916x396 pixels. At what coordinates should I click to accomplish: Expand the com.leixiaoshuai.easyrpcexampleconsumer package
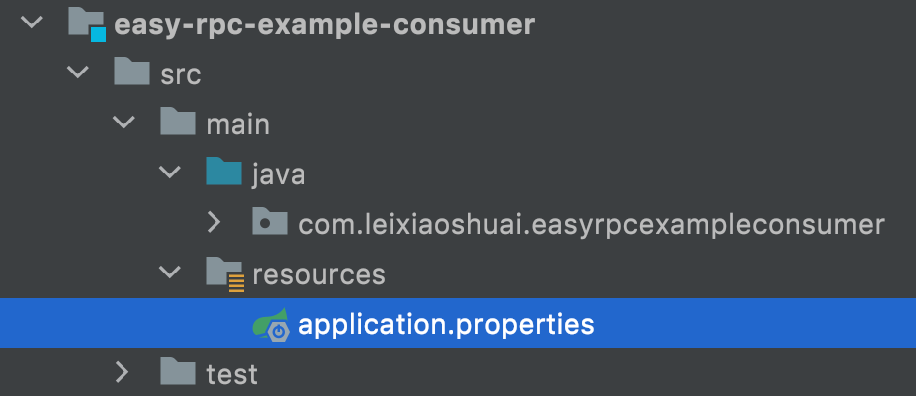click(214, 222)
